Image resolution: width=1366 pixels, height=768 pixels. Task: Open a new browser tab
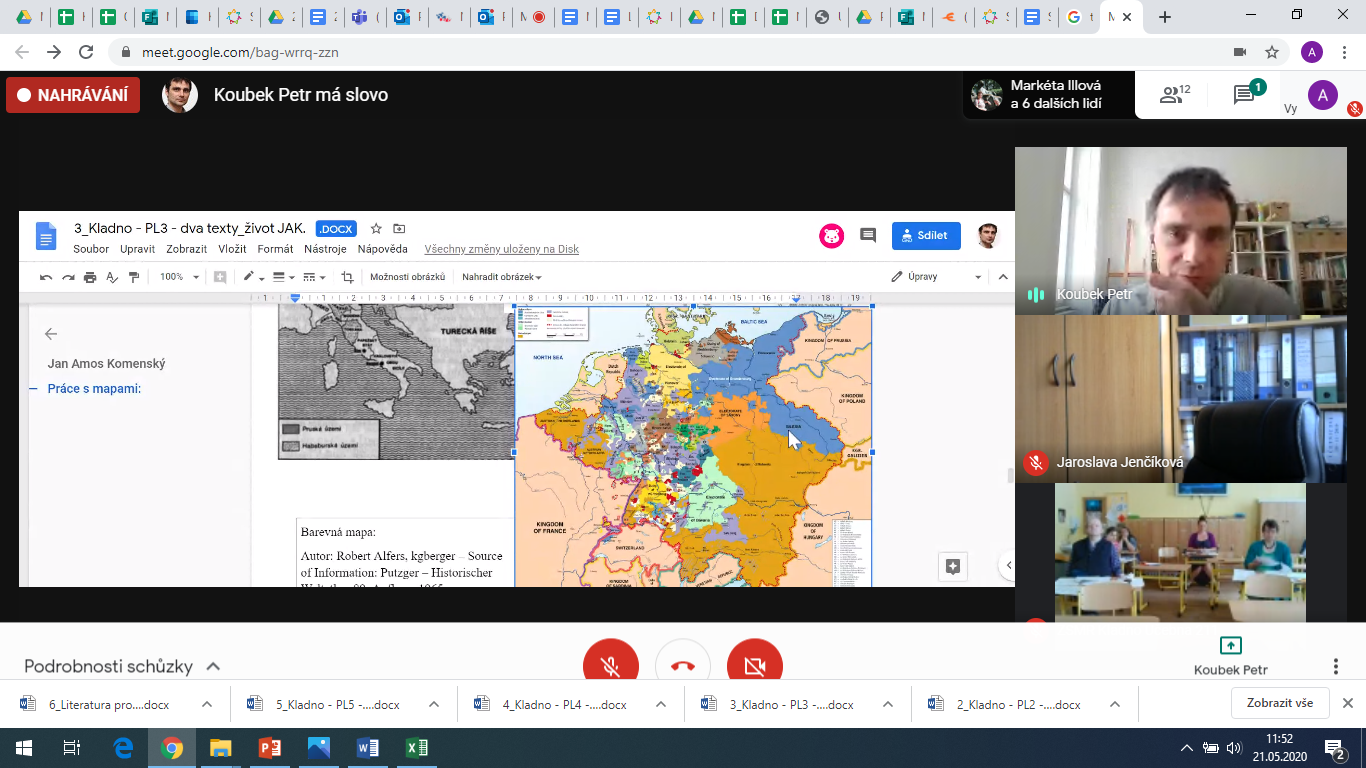pyautogui.click(x=1165, y=17)
